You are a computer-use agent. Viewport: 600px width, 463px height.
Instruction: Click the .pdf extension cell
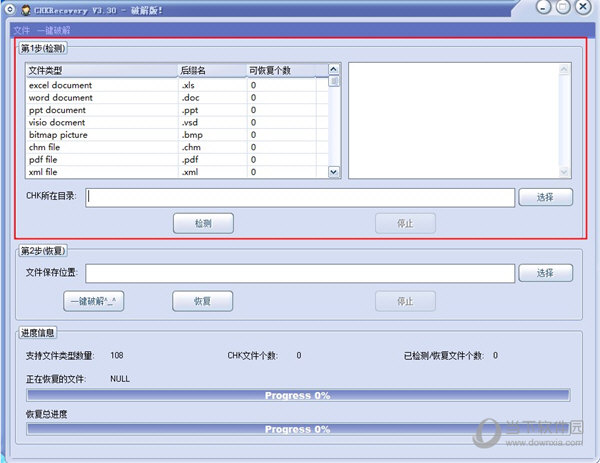(212, 160)
